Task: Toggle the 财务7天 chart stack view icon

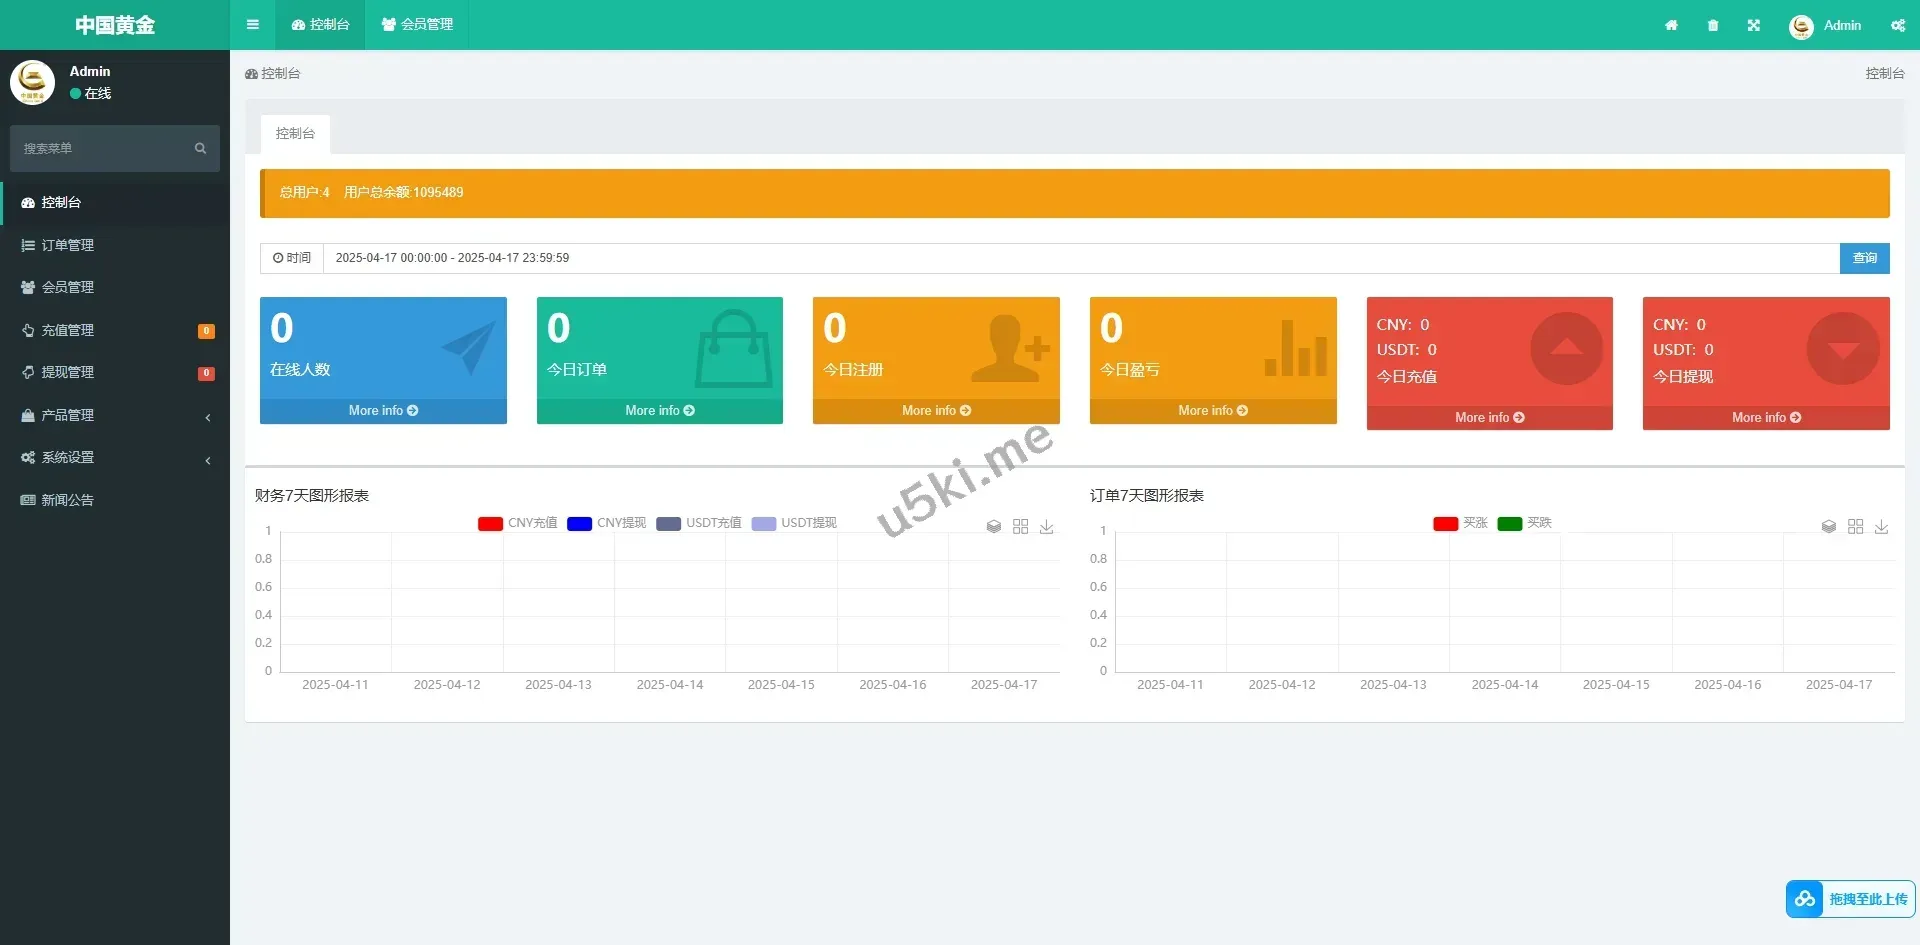Action: (994, 527)
